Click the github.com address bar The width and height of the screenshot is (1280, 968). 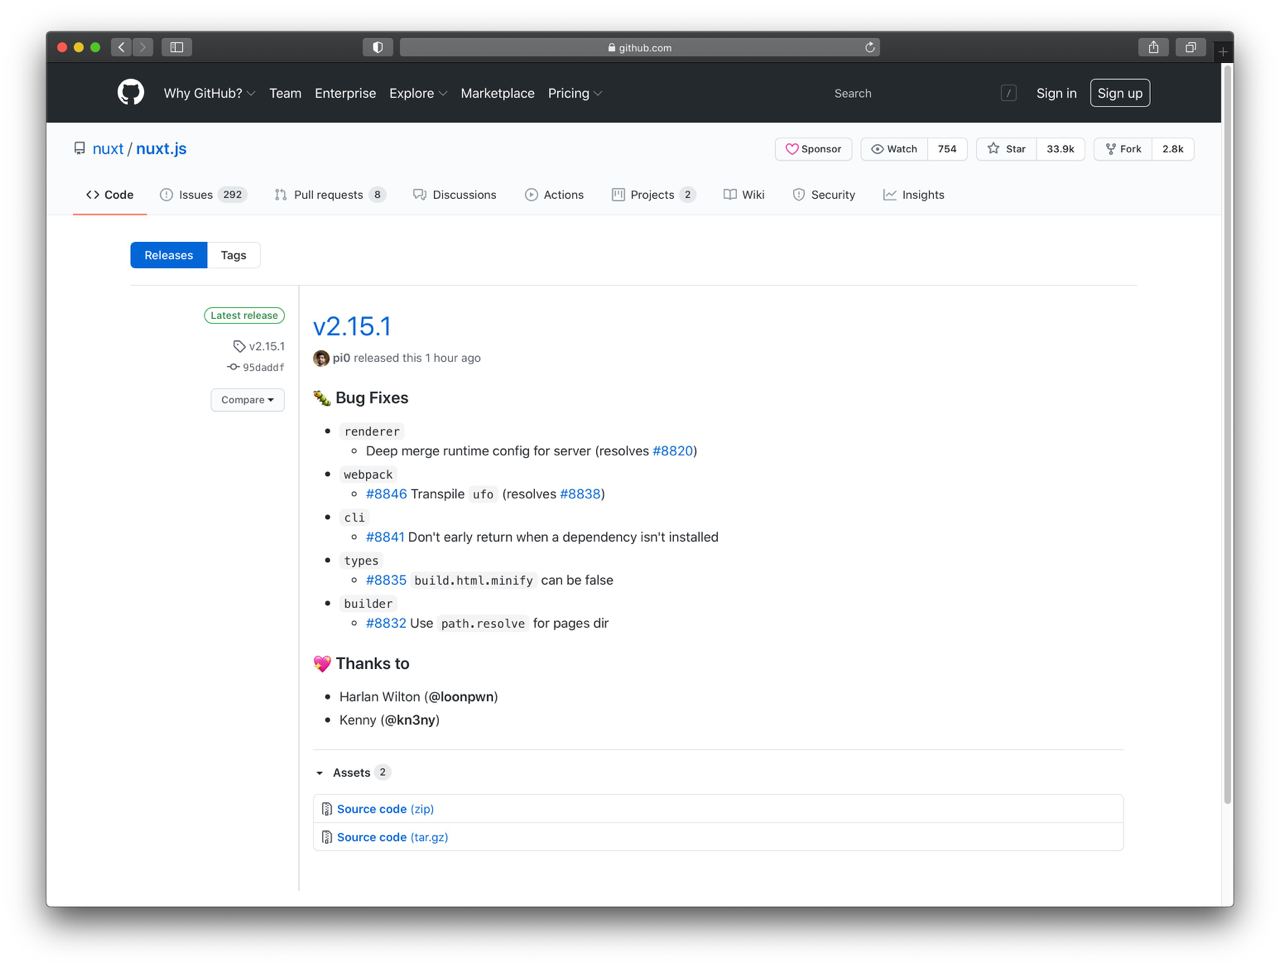point(640,47)
